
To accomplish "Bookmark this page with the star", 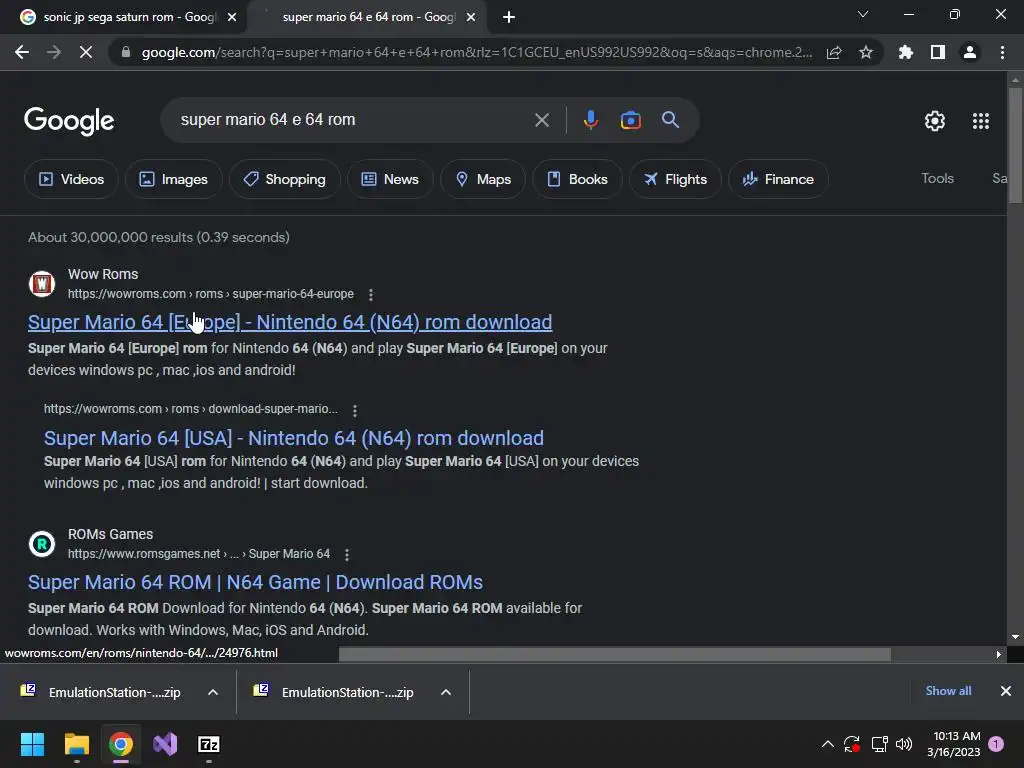I will pyautogui.click(x=866, y=52).
